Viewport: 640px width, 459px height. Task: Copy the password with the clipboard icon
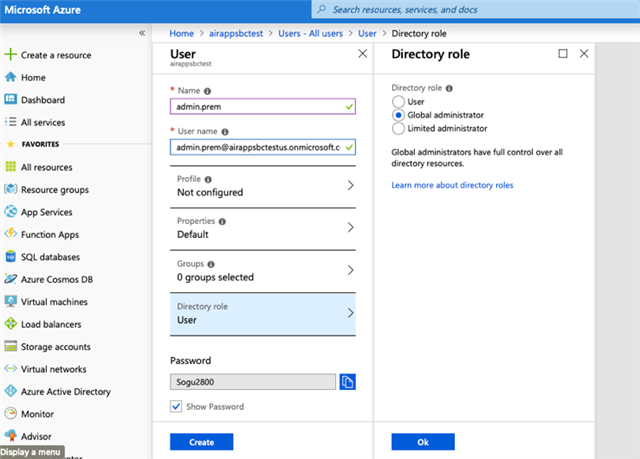point(347,382)
